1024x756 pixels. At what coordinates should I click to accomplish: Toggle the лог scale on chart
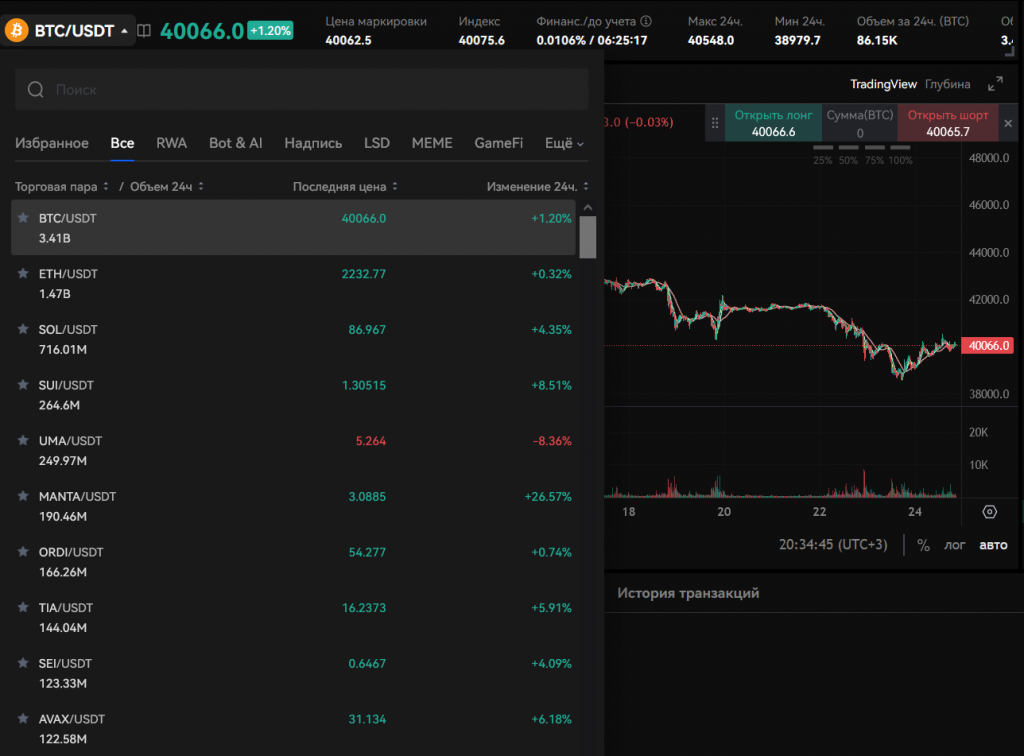[x=955, y=545]
